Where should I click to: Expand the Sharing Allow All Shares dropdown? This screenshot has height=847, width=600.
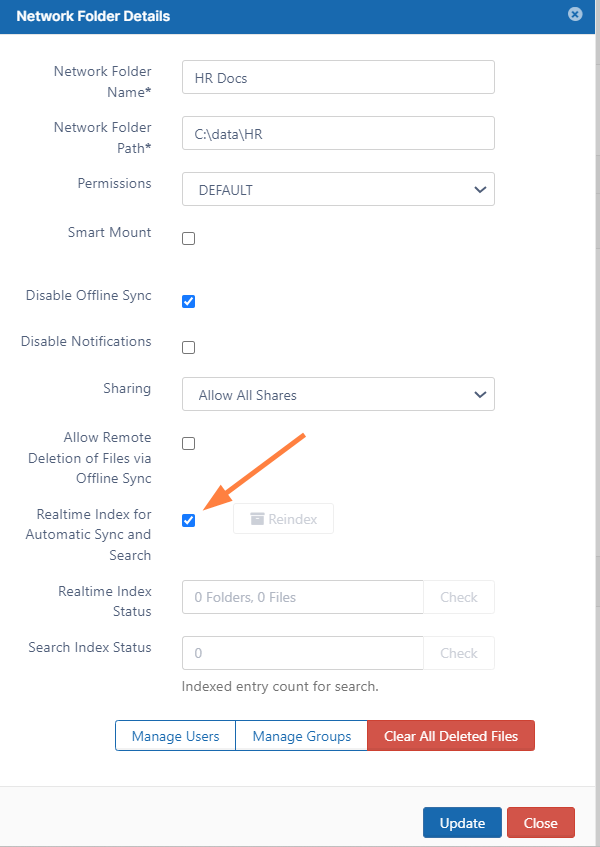pyautogui.click(x=338, y=394)
